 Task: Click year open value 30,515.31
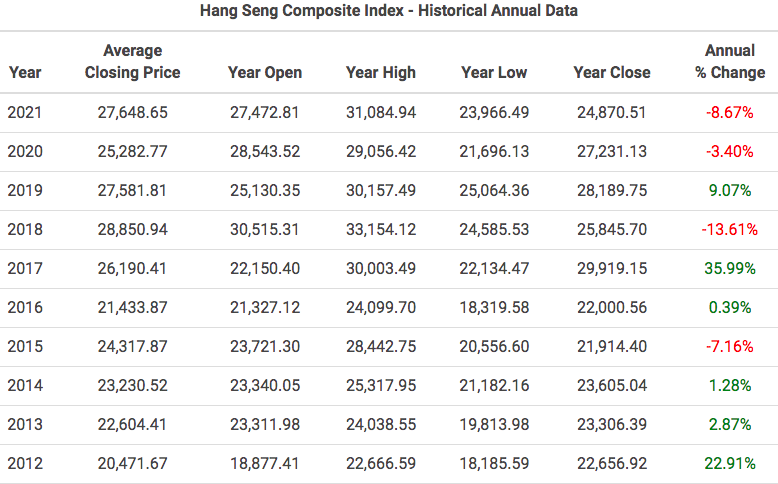[264, 229]
